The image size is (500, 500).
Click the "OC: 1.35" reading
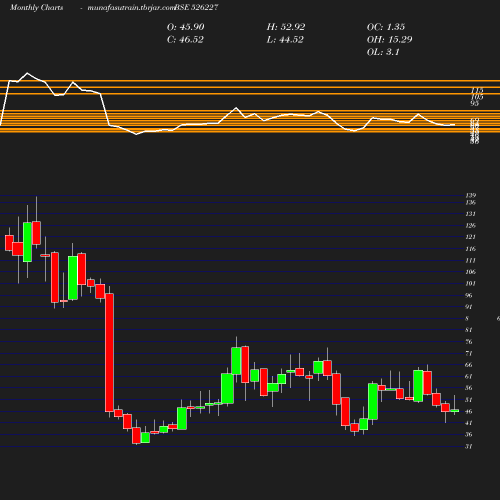click(386, 27)
